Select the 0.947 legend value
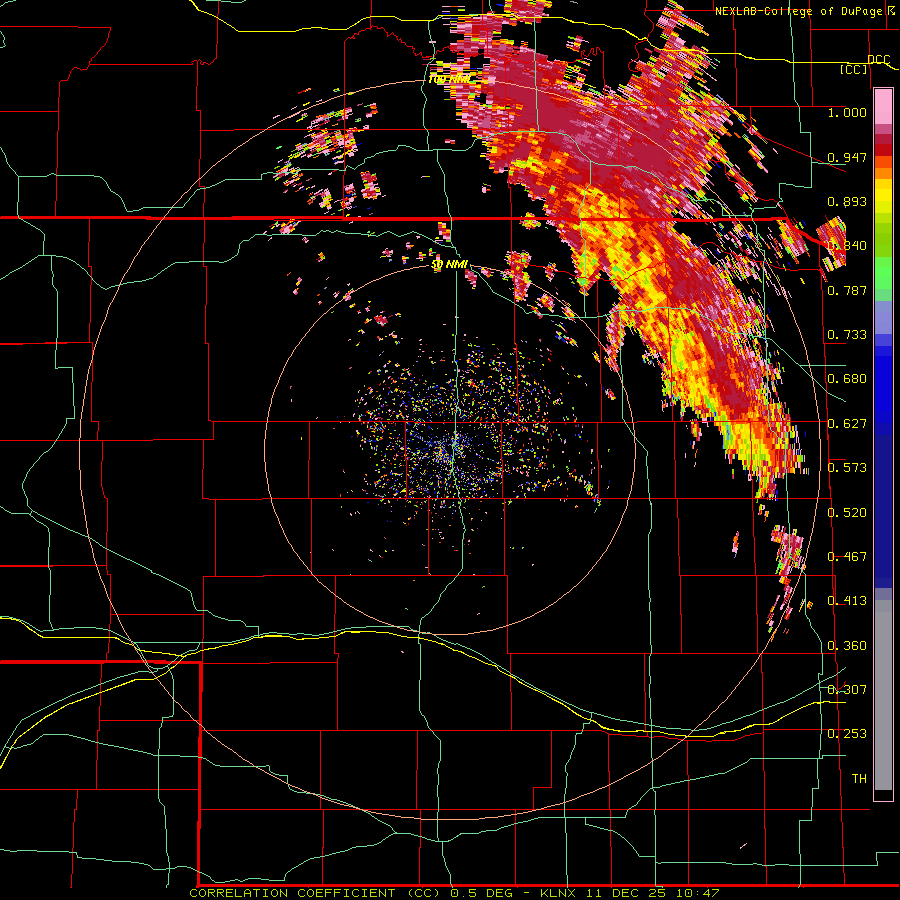900x900 pixels. tap(847, 157)
